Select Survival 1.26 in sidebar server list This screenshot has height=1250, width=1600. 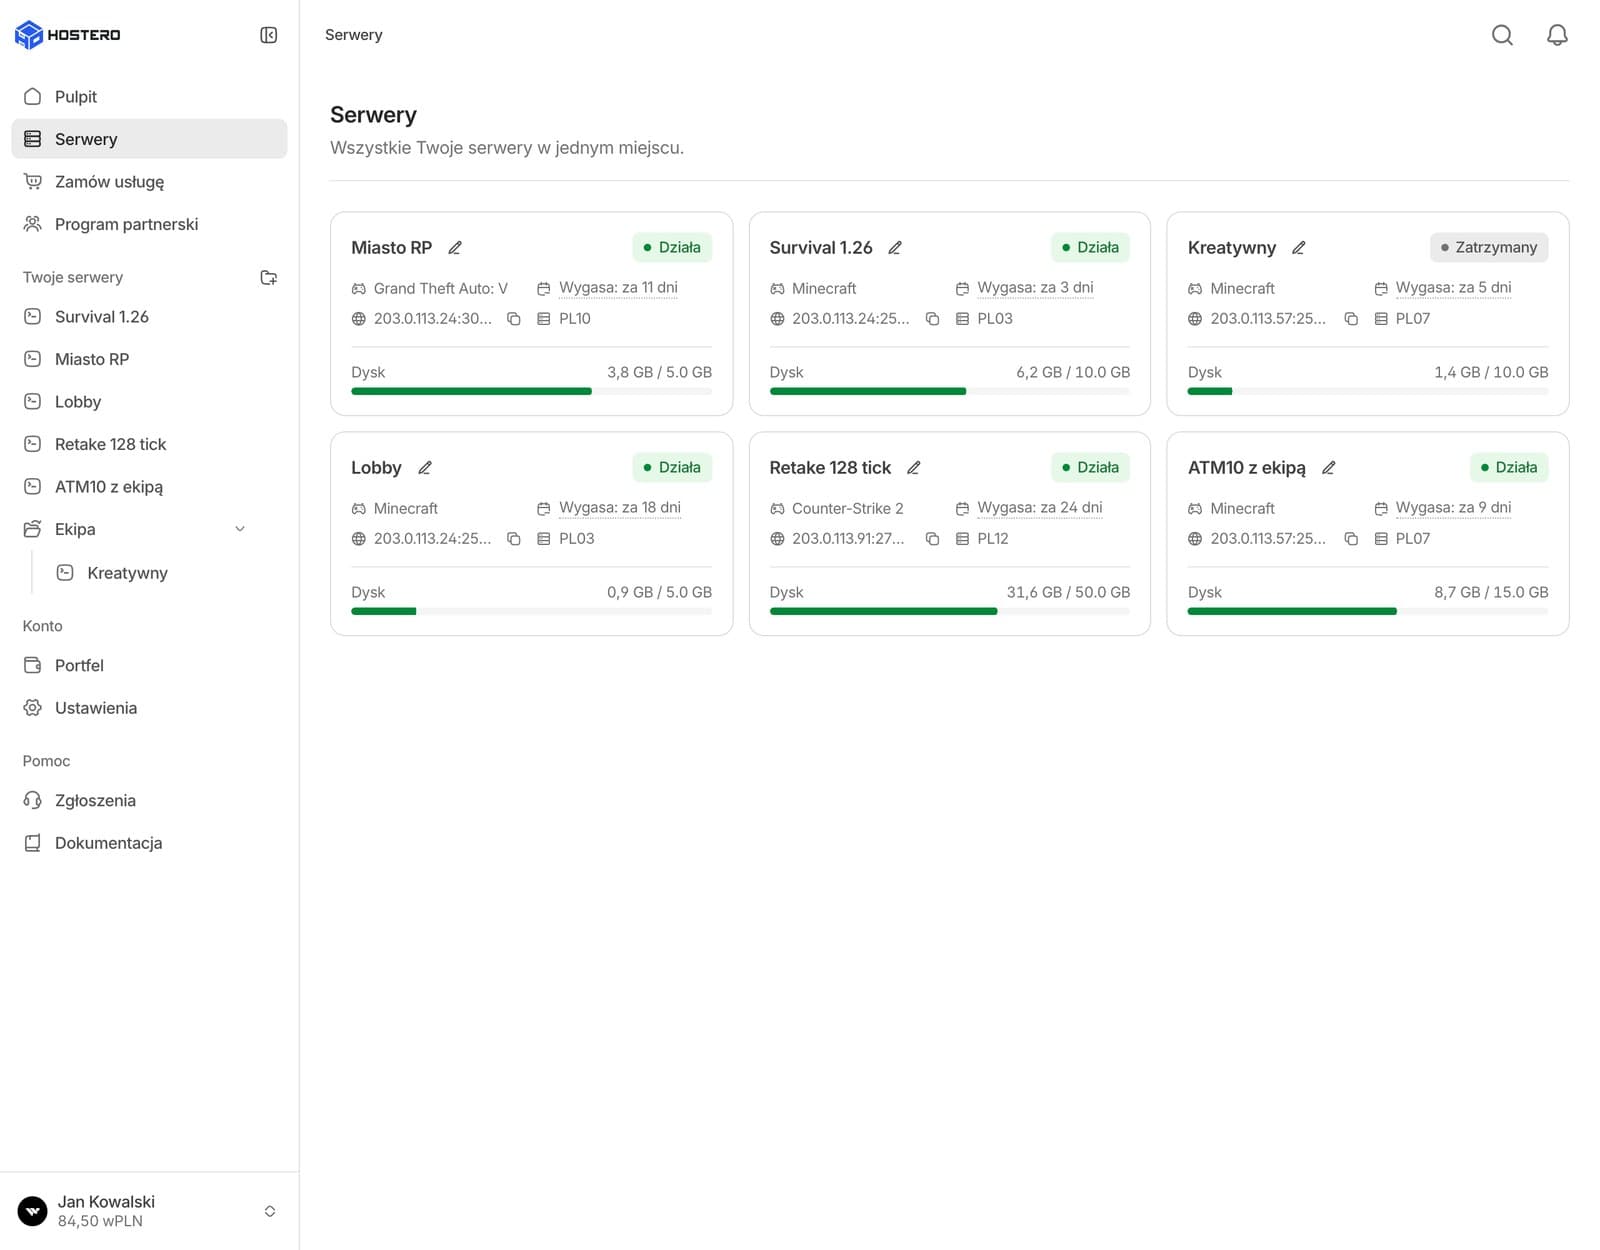pos(149,317)
